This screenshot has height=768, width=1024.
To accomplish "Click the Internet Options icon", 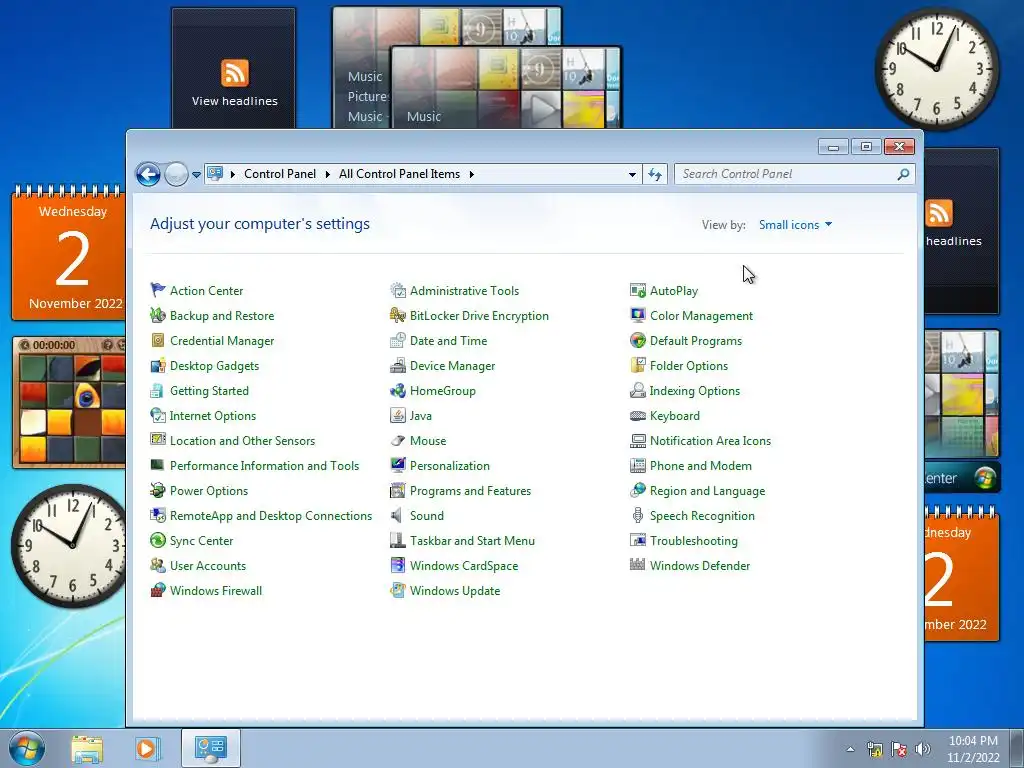I will pos(158,415).
